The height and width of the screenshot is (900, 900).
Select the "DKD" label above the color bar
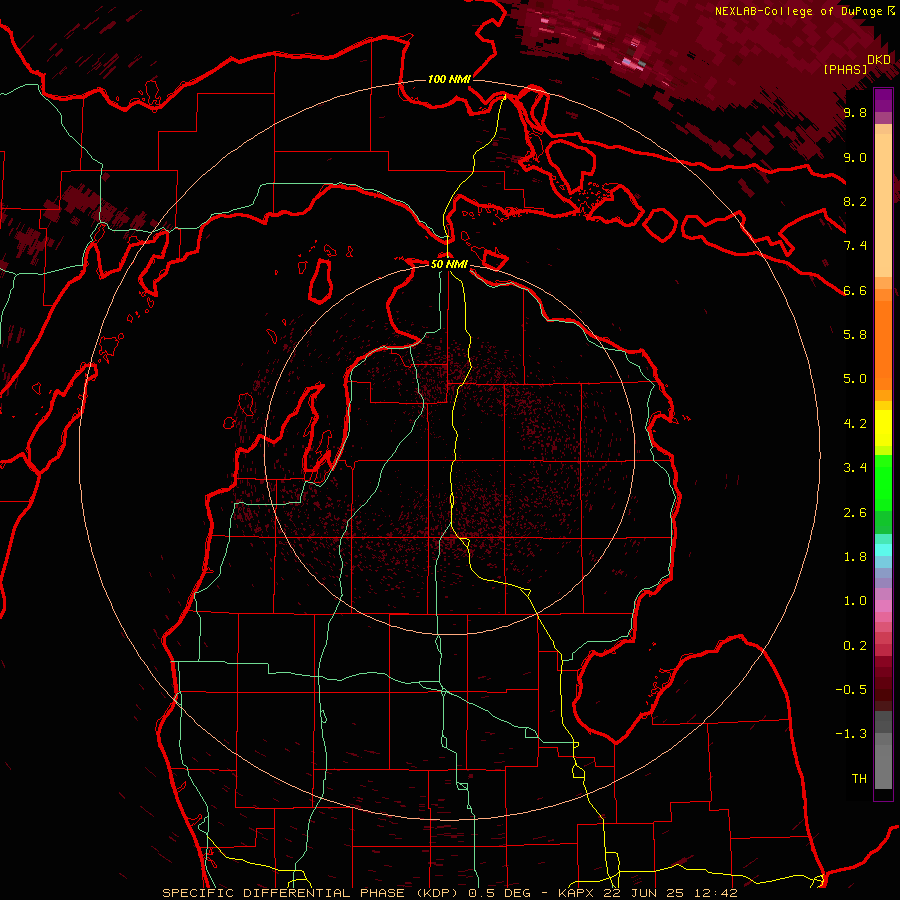pyautogui.click(x=879, y=60)
